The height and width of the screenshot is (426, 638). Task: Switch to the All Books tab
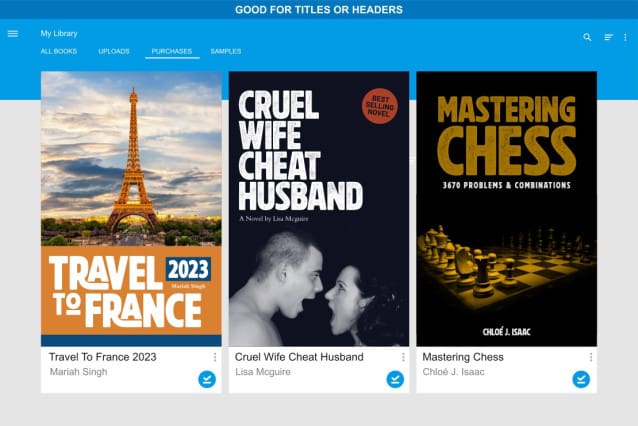point(59,51)
